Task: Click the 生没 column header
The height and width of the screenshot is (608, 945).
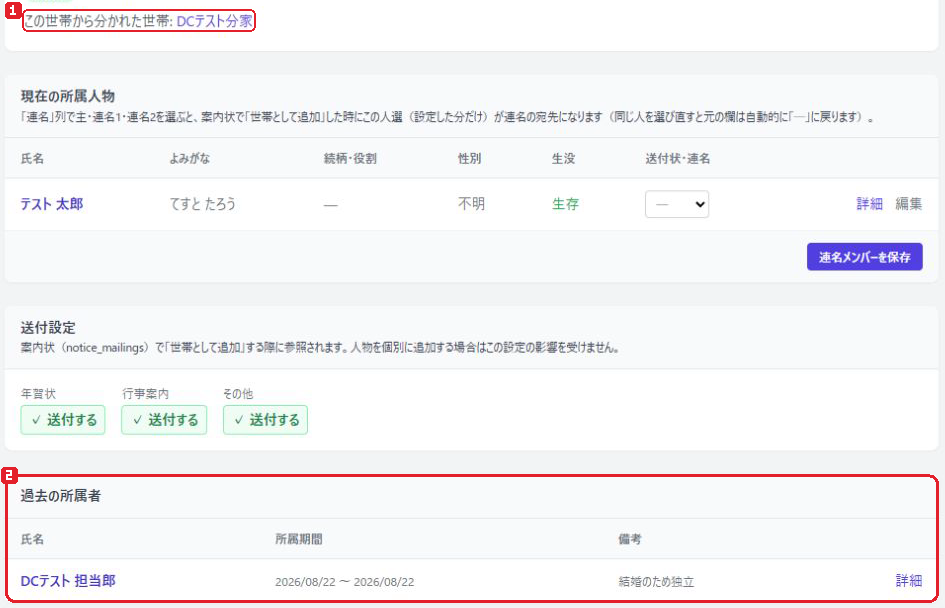Action: tap(564, 158)
